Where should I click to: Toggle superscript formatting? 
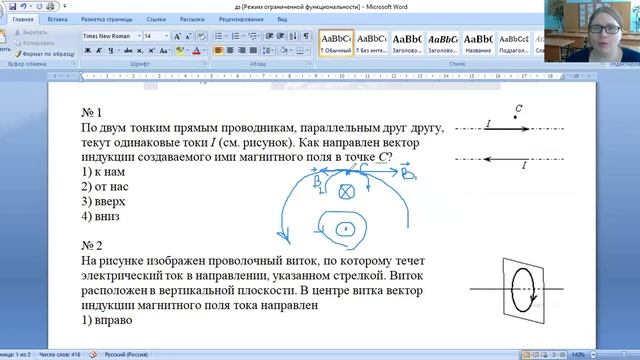[x=151, y=51]
